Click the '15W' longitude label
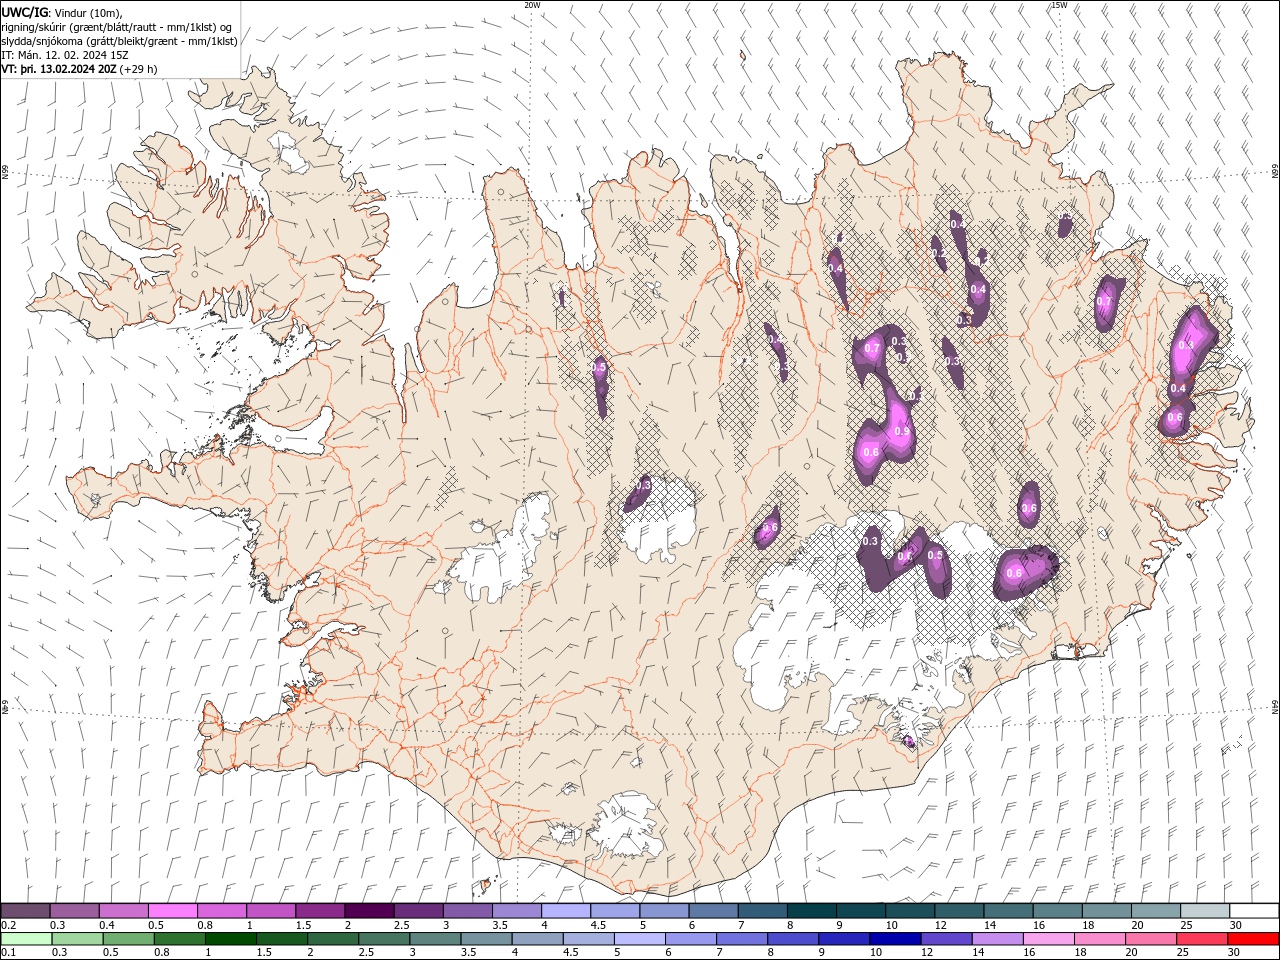The image size is (1280, 960). (1059, 5)
